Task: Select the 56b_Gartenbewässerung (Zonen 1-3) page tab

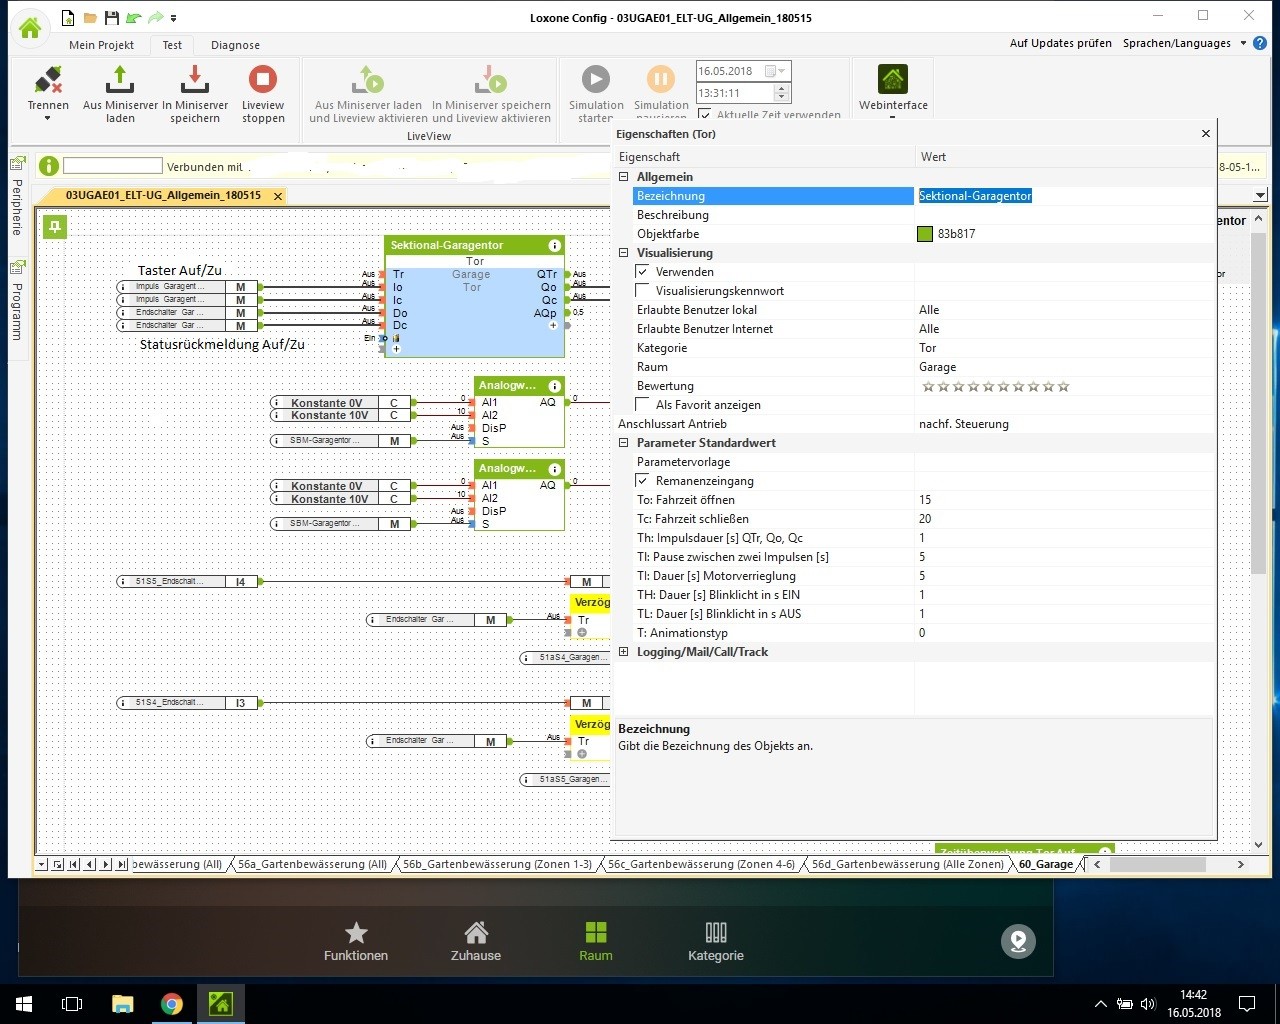Action: [x=498, y=864]
